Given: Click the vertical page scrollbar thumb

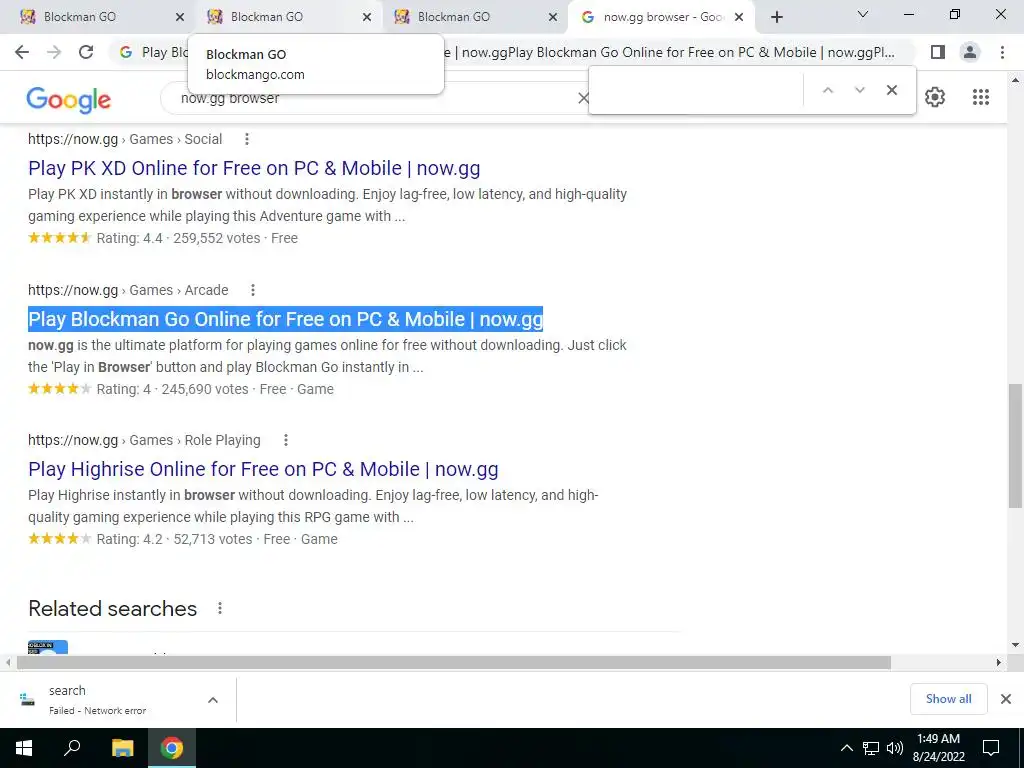Looking at the screenshot, I should [1015, 446].
